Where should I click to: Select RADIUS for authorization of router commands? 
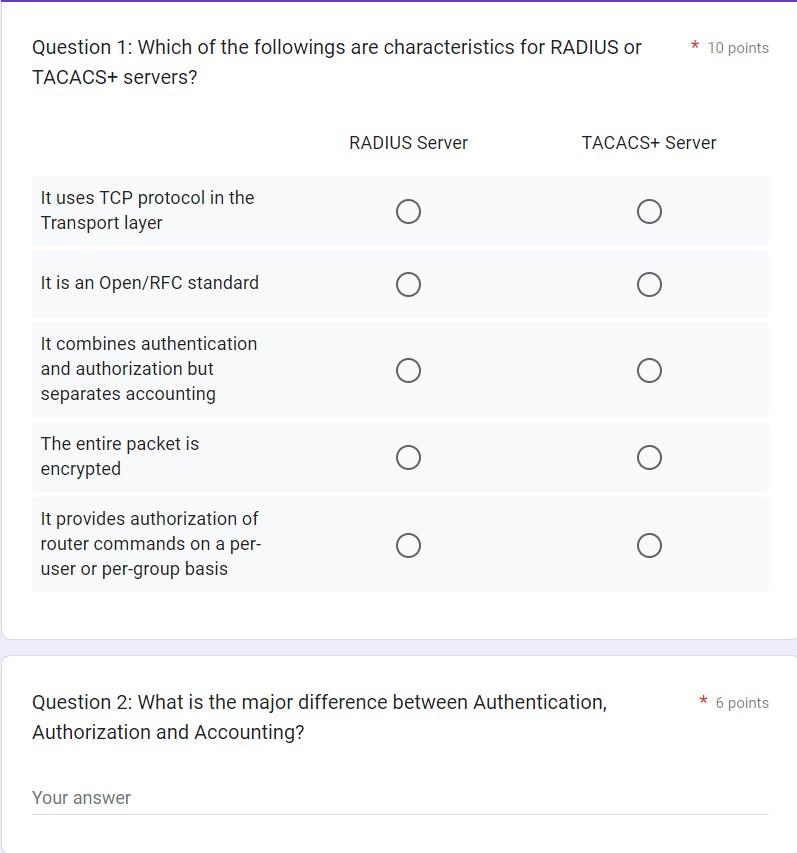click(408, 546)
